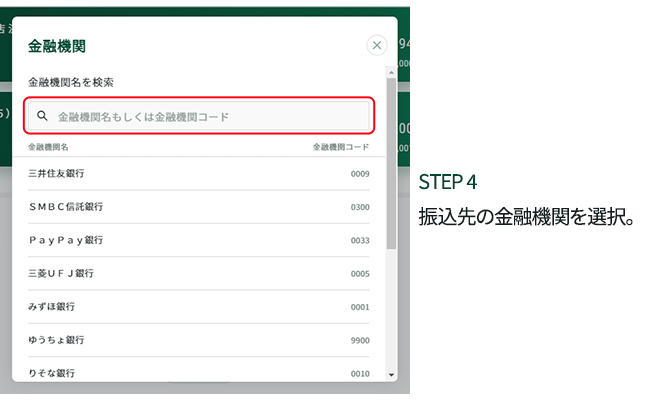Click the 金融機関名 column header
Image resolution: width=648 pixels, height=400 pixels.
point(48,147)
